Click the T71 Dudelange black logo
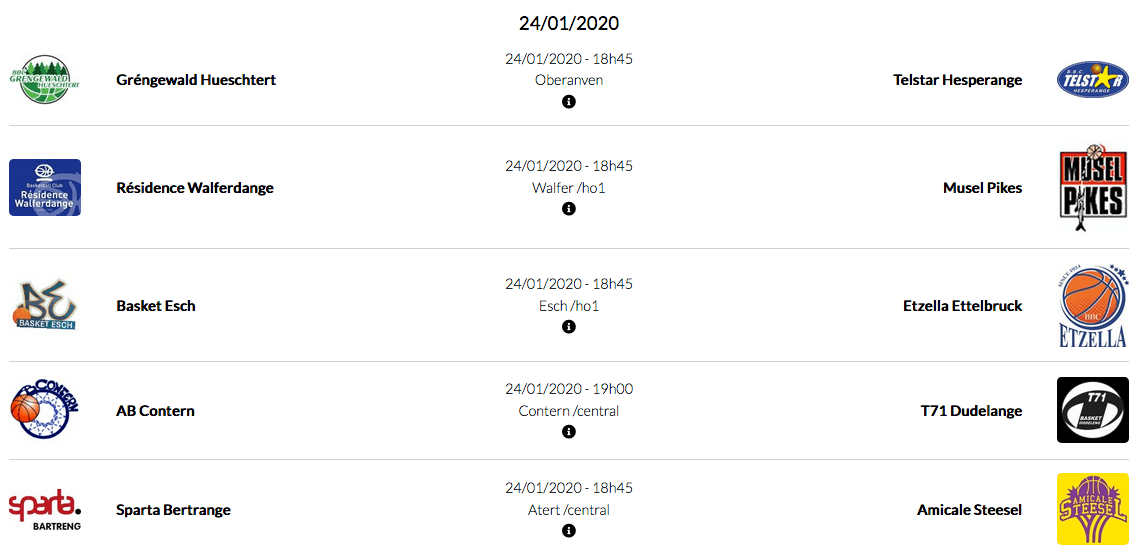Screen dimensions: 1140x558 pos(1092,410)
